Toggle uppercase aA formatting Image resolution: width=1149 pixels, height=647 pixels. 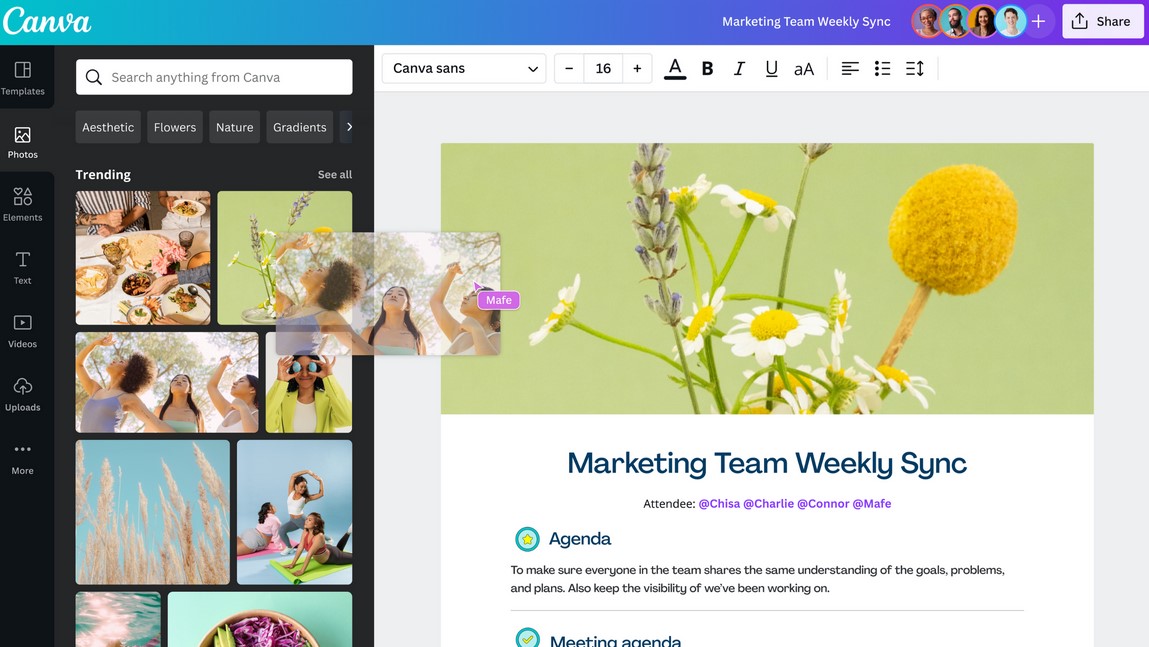804,69
